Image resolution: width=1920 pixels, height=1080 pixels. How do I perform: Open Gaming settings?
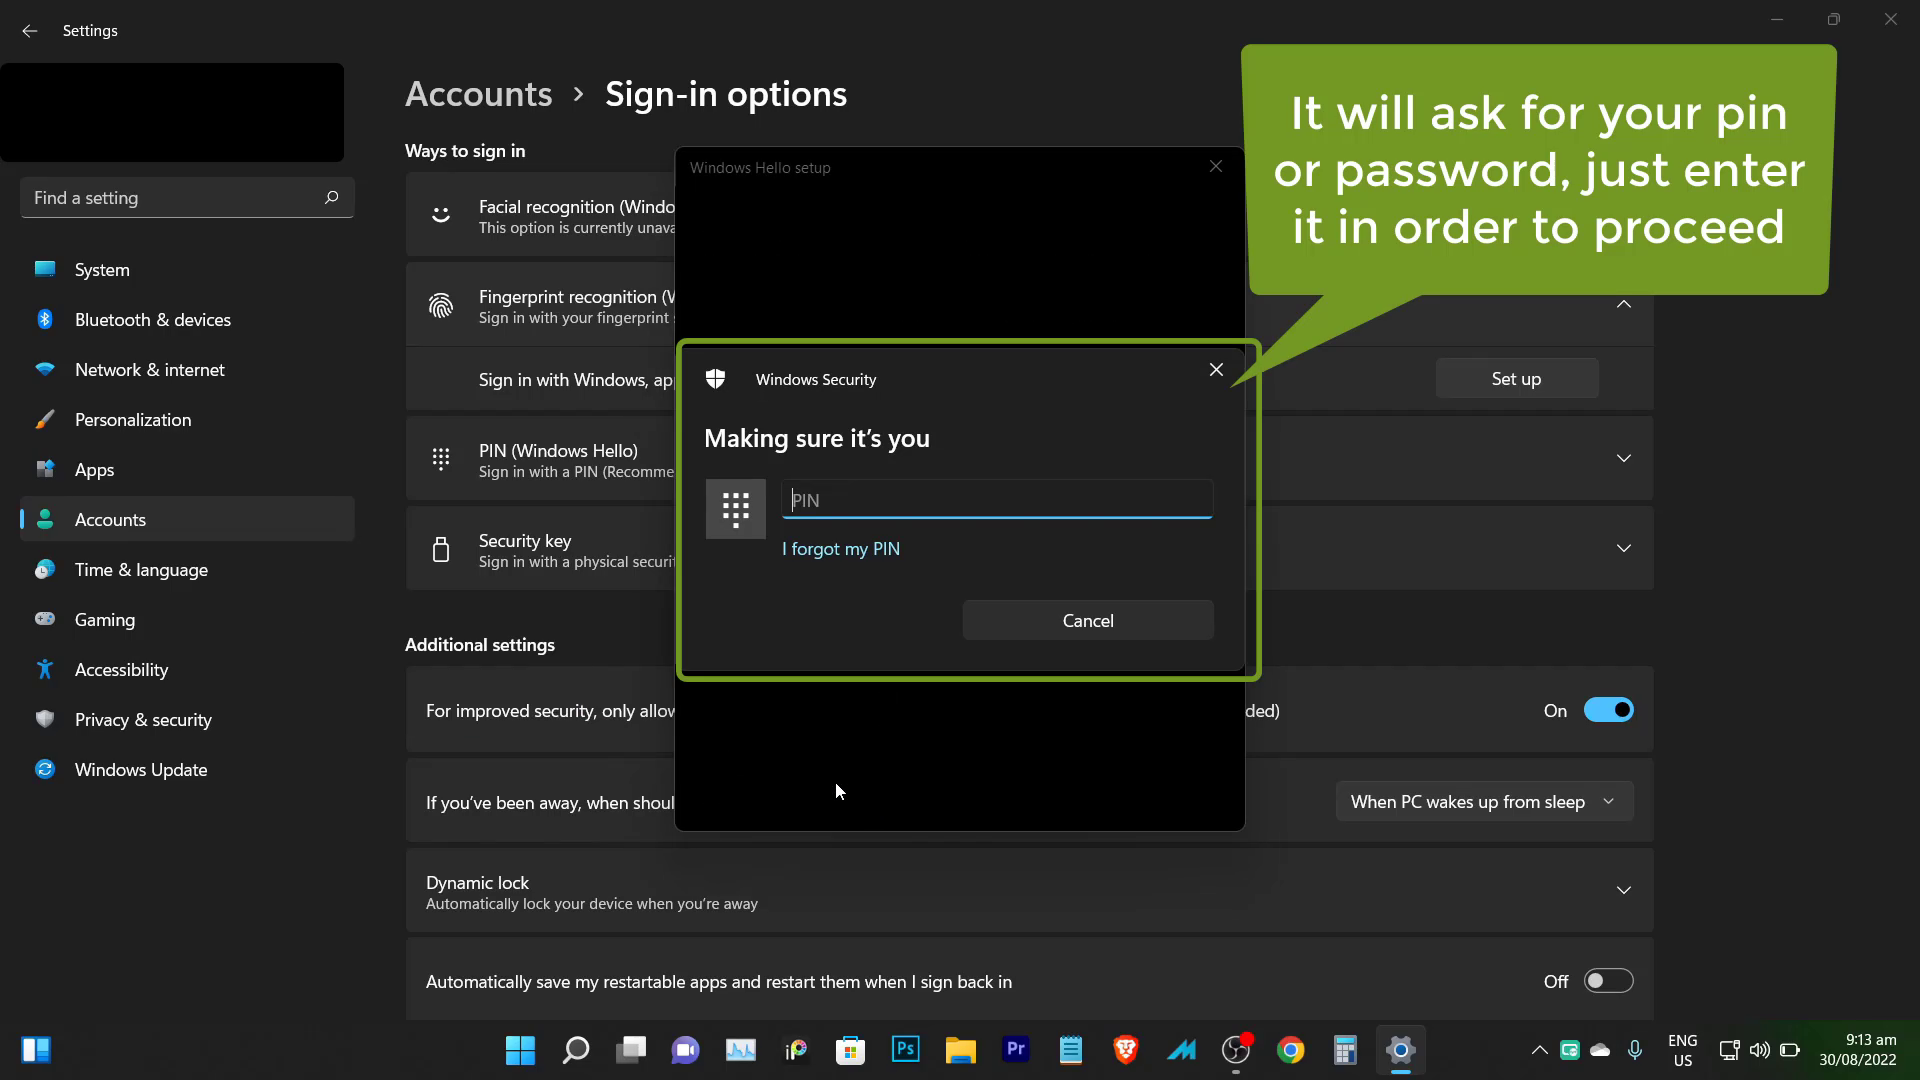tap(187, 620)
